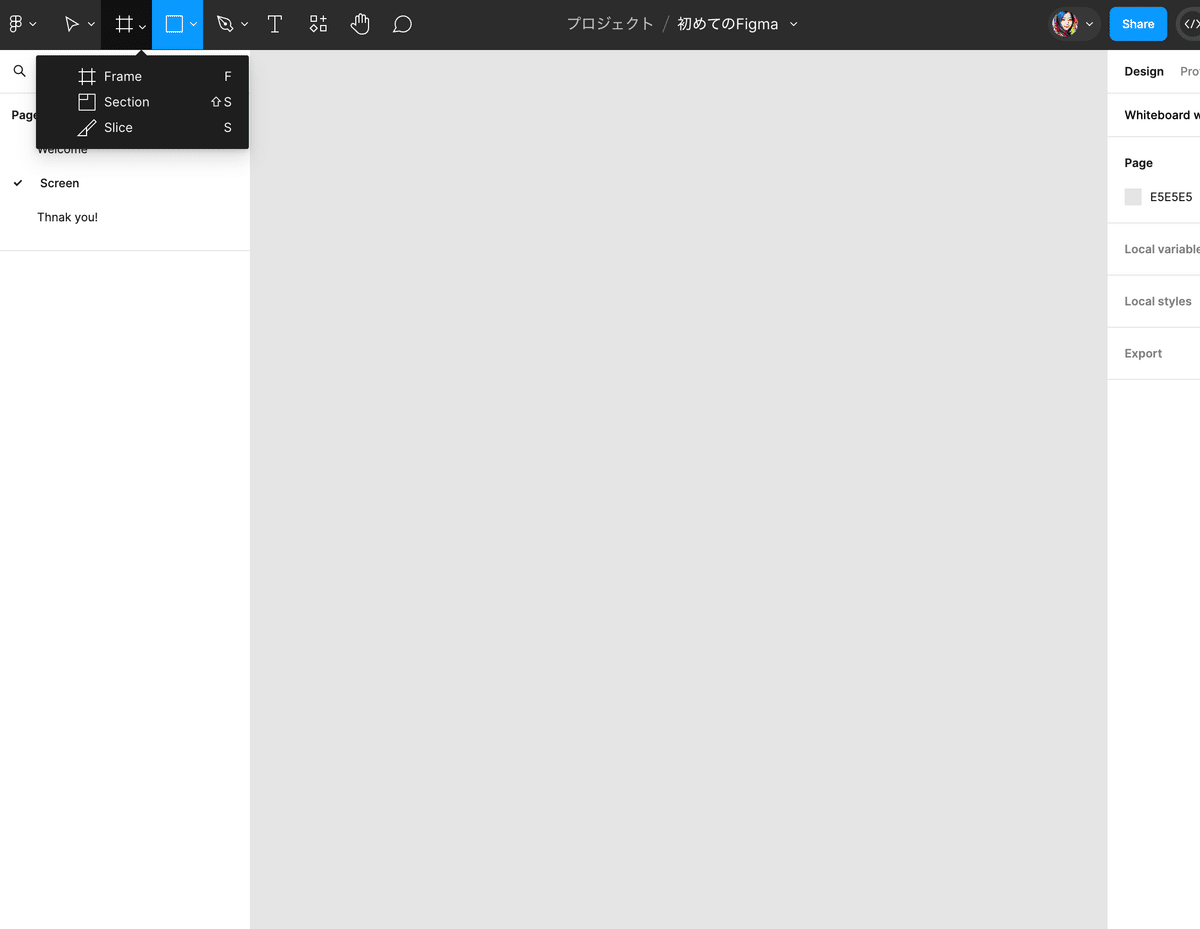Toggle Dev Mode code icon
Viewport: 1200px width, 929px height.
point(1190,24)
